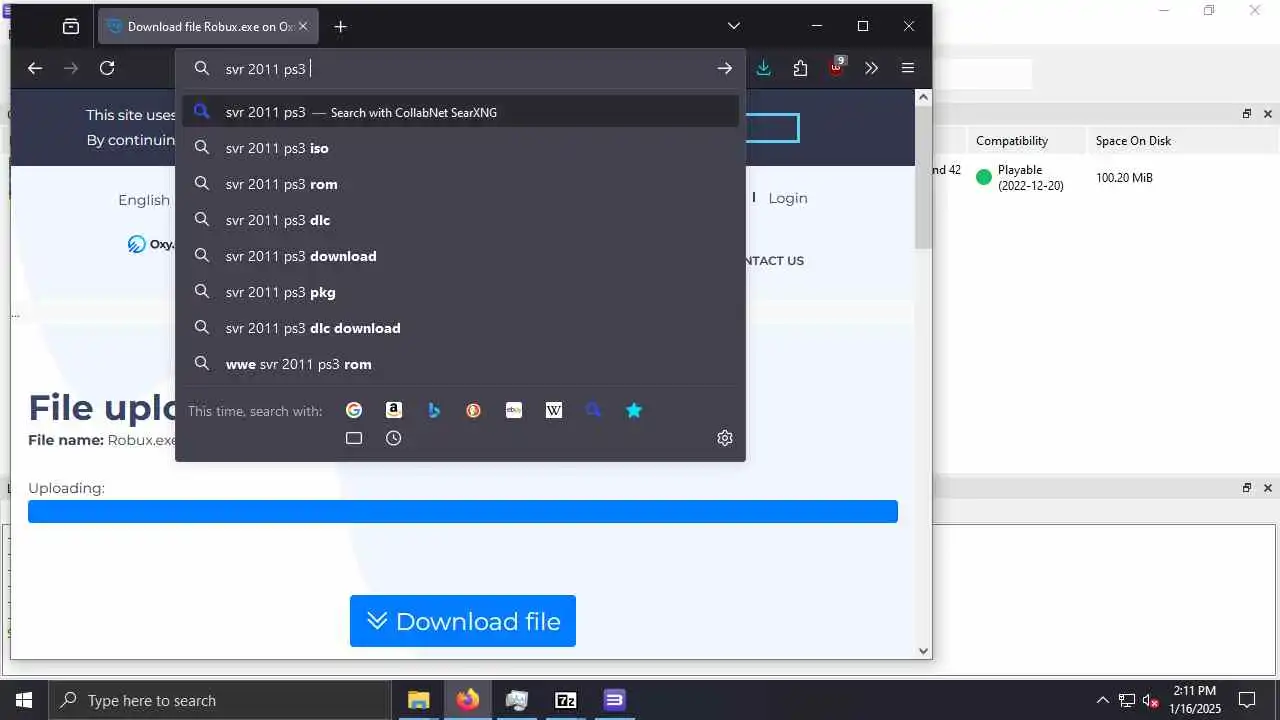Viewport: 1280px width, 720px height.
Task: Choose 'svr 2011 ps3 download' suggestion
Action: (x=460, y=256)
